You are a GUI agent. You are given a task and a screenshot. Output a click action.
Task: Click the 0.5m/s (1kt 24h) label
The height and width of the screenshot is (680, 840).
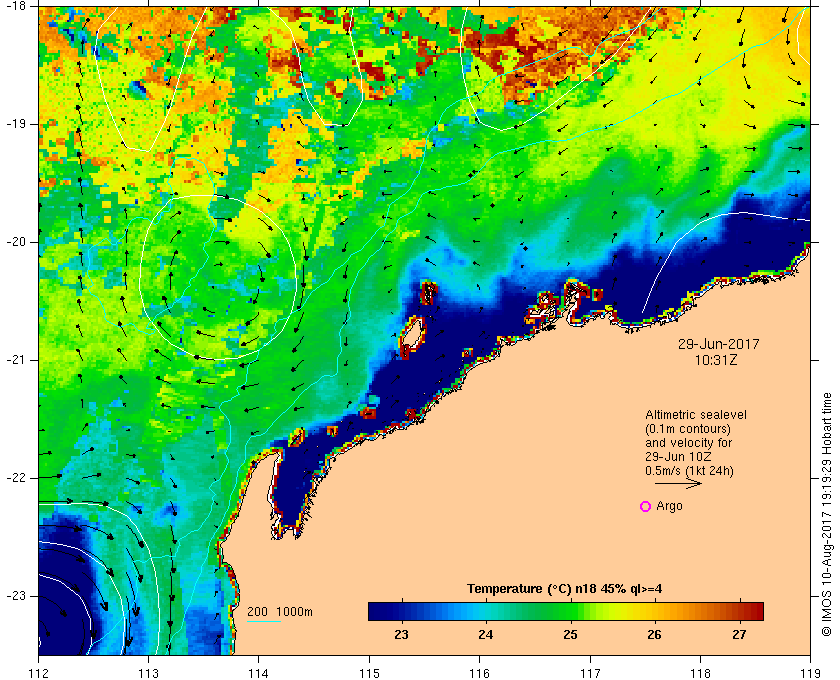click(x=689, y=471)
